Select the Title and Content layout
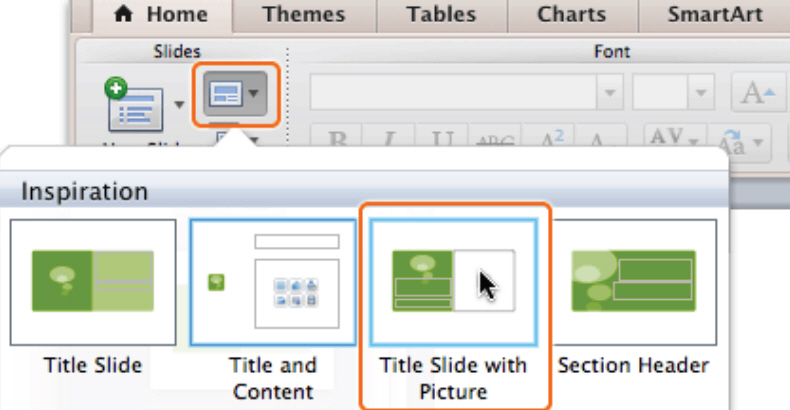 pyautogui.click(x=273, y=282)
